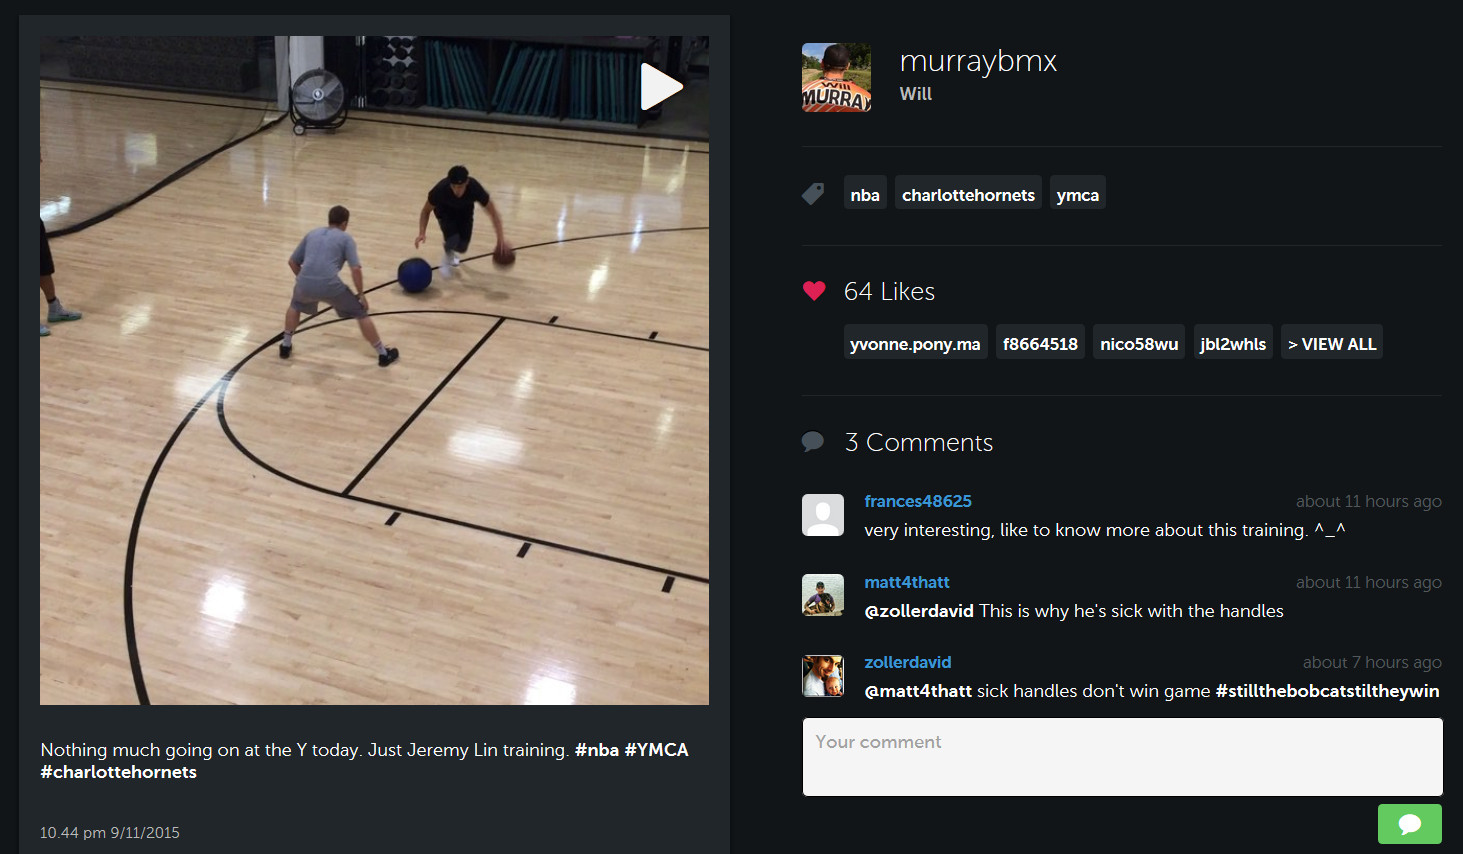Open the @zollerdavid mention
This screenshot has height=854, width=1463.
[x=919, y=611]
